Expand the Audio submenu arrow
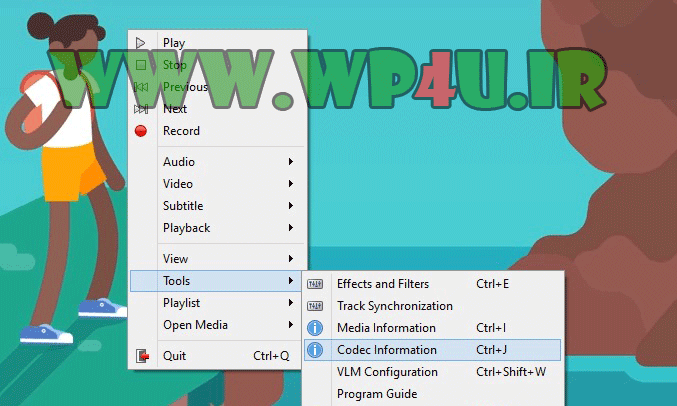Screen dimensions: 677x406 [291, 162]
